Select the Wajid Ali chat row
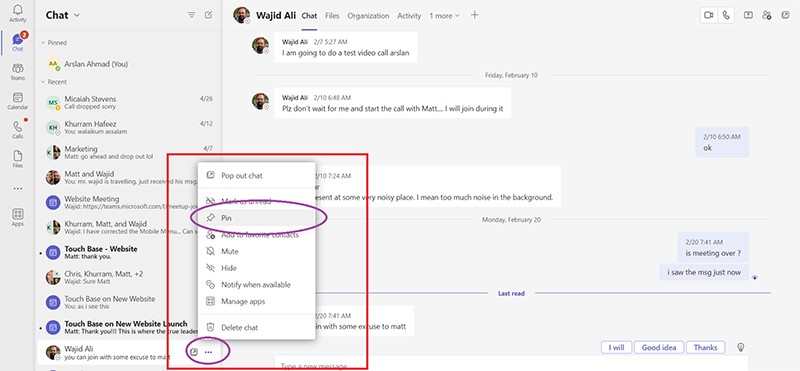Viewport: 800px width, 371px height. point(129,353)
